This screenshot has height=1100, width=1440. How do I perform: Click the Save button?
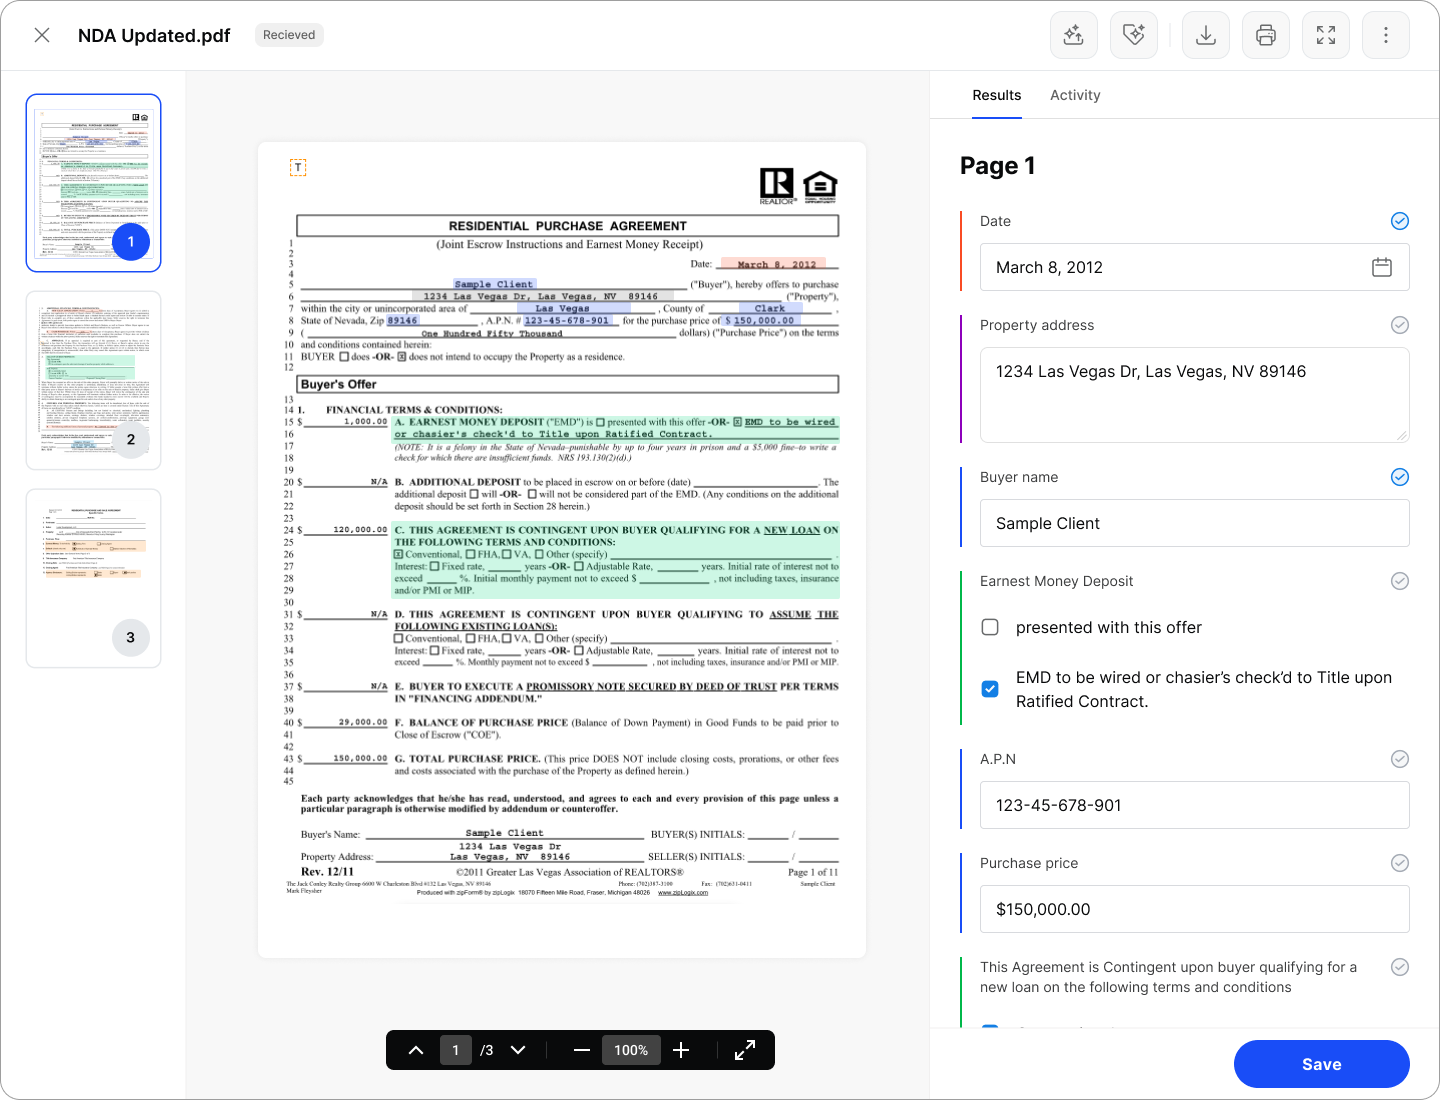(x=1321, y=1064)
